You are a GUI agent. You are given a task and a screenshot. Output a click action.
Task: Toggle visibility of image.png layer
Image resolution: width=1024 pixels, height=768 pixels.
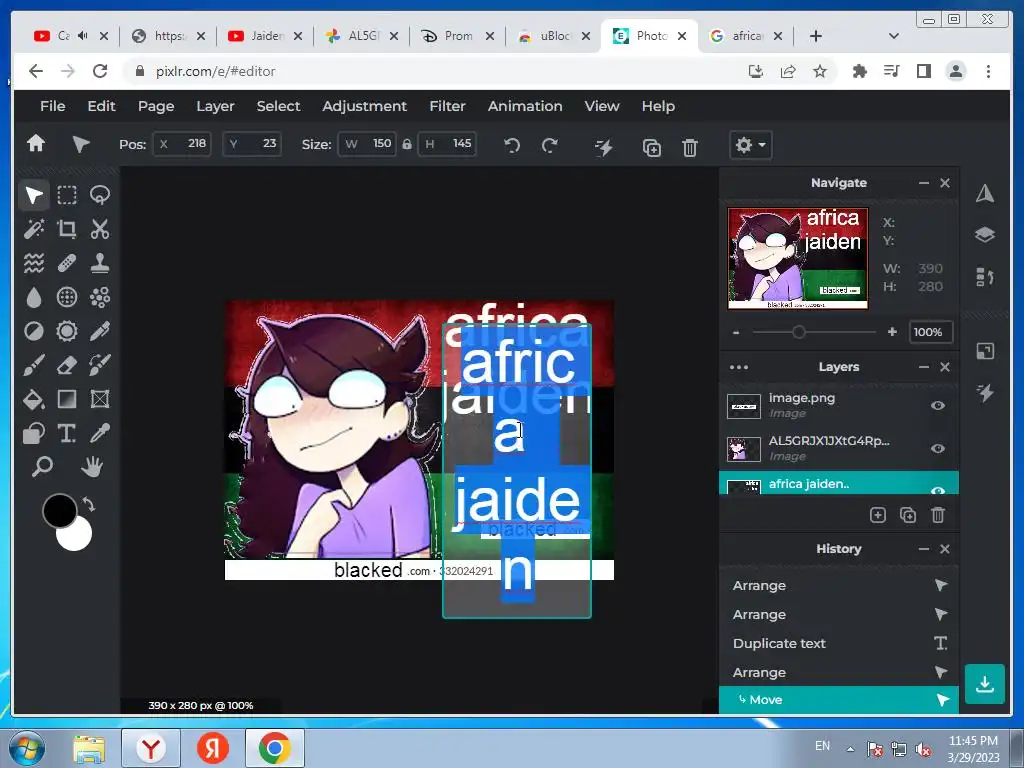point(938,406)
